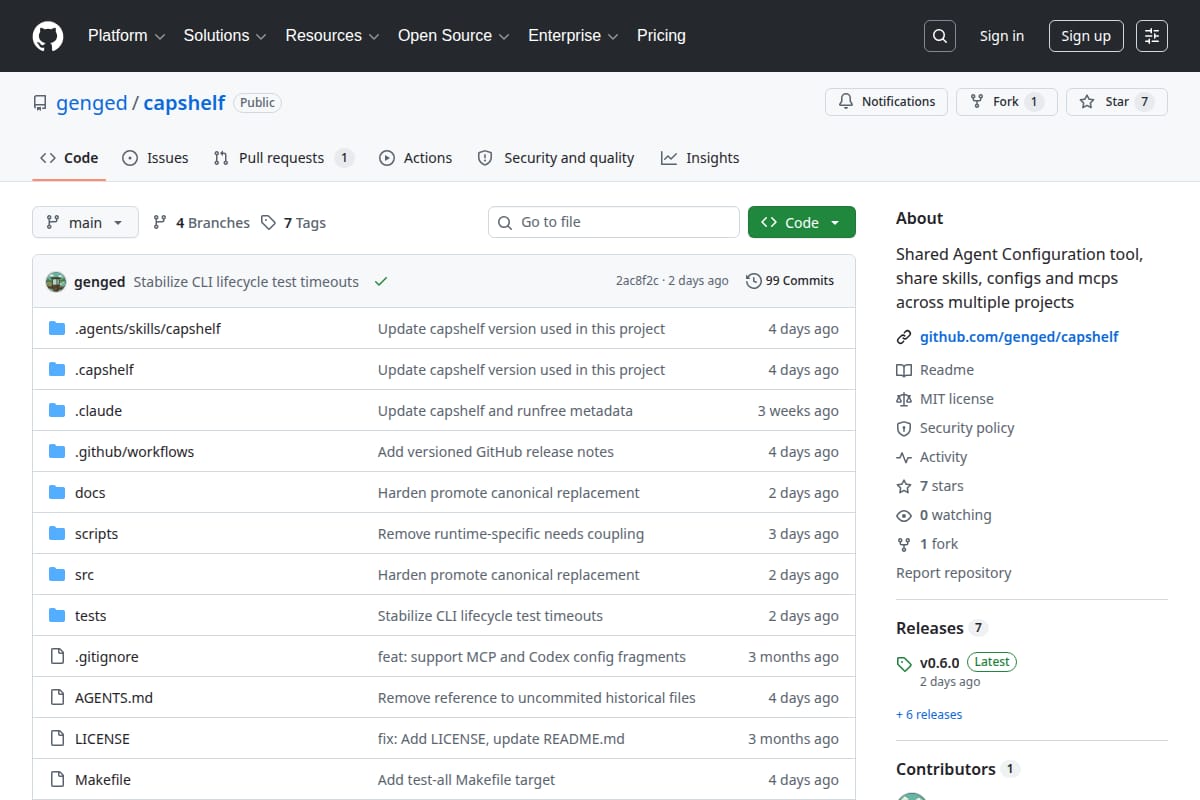Open the .agents/skills/capshelf folder icon

[57, 328]
